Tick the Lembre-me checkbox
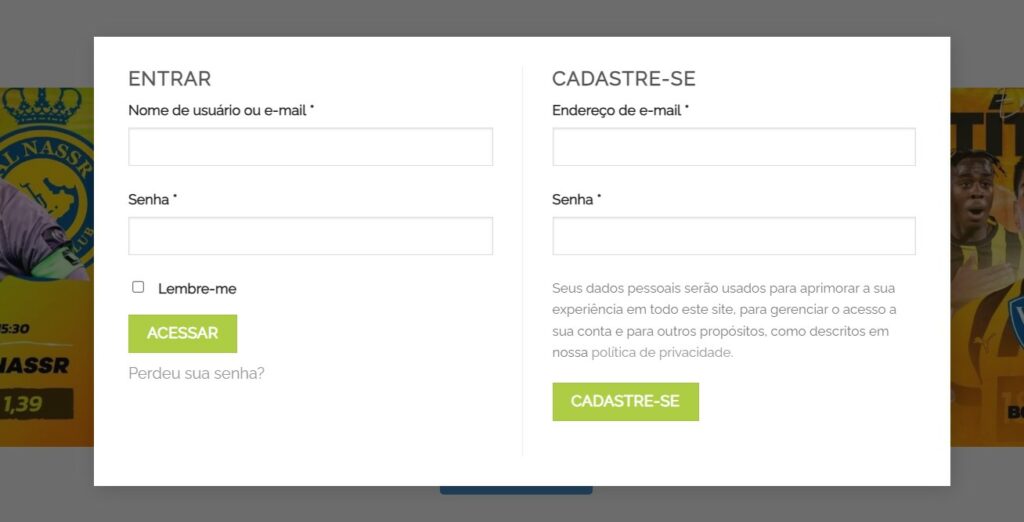 coord(138,287)
